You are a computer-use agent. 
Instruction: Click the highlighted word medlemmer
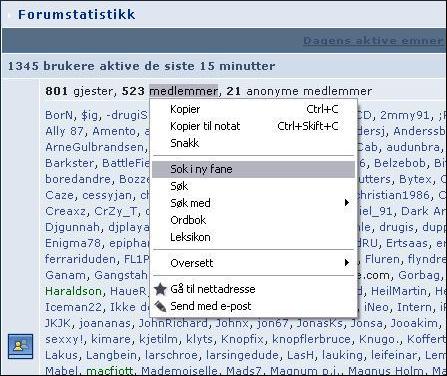click(184, 91)
